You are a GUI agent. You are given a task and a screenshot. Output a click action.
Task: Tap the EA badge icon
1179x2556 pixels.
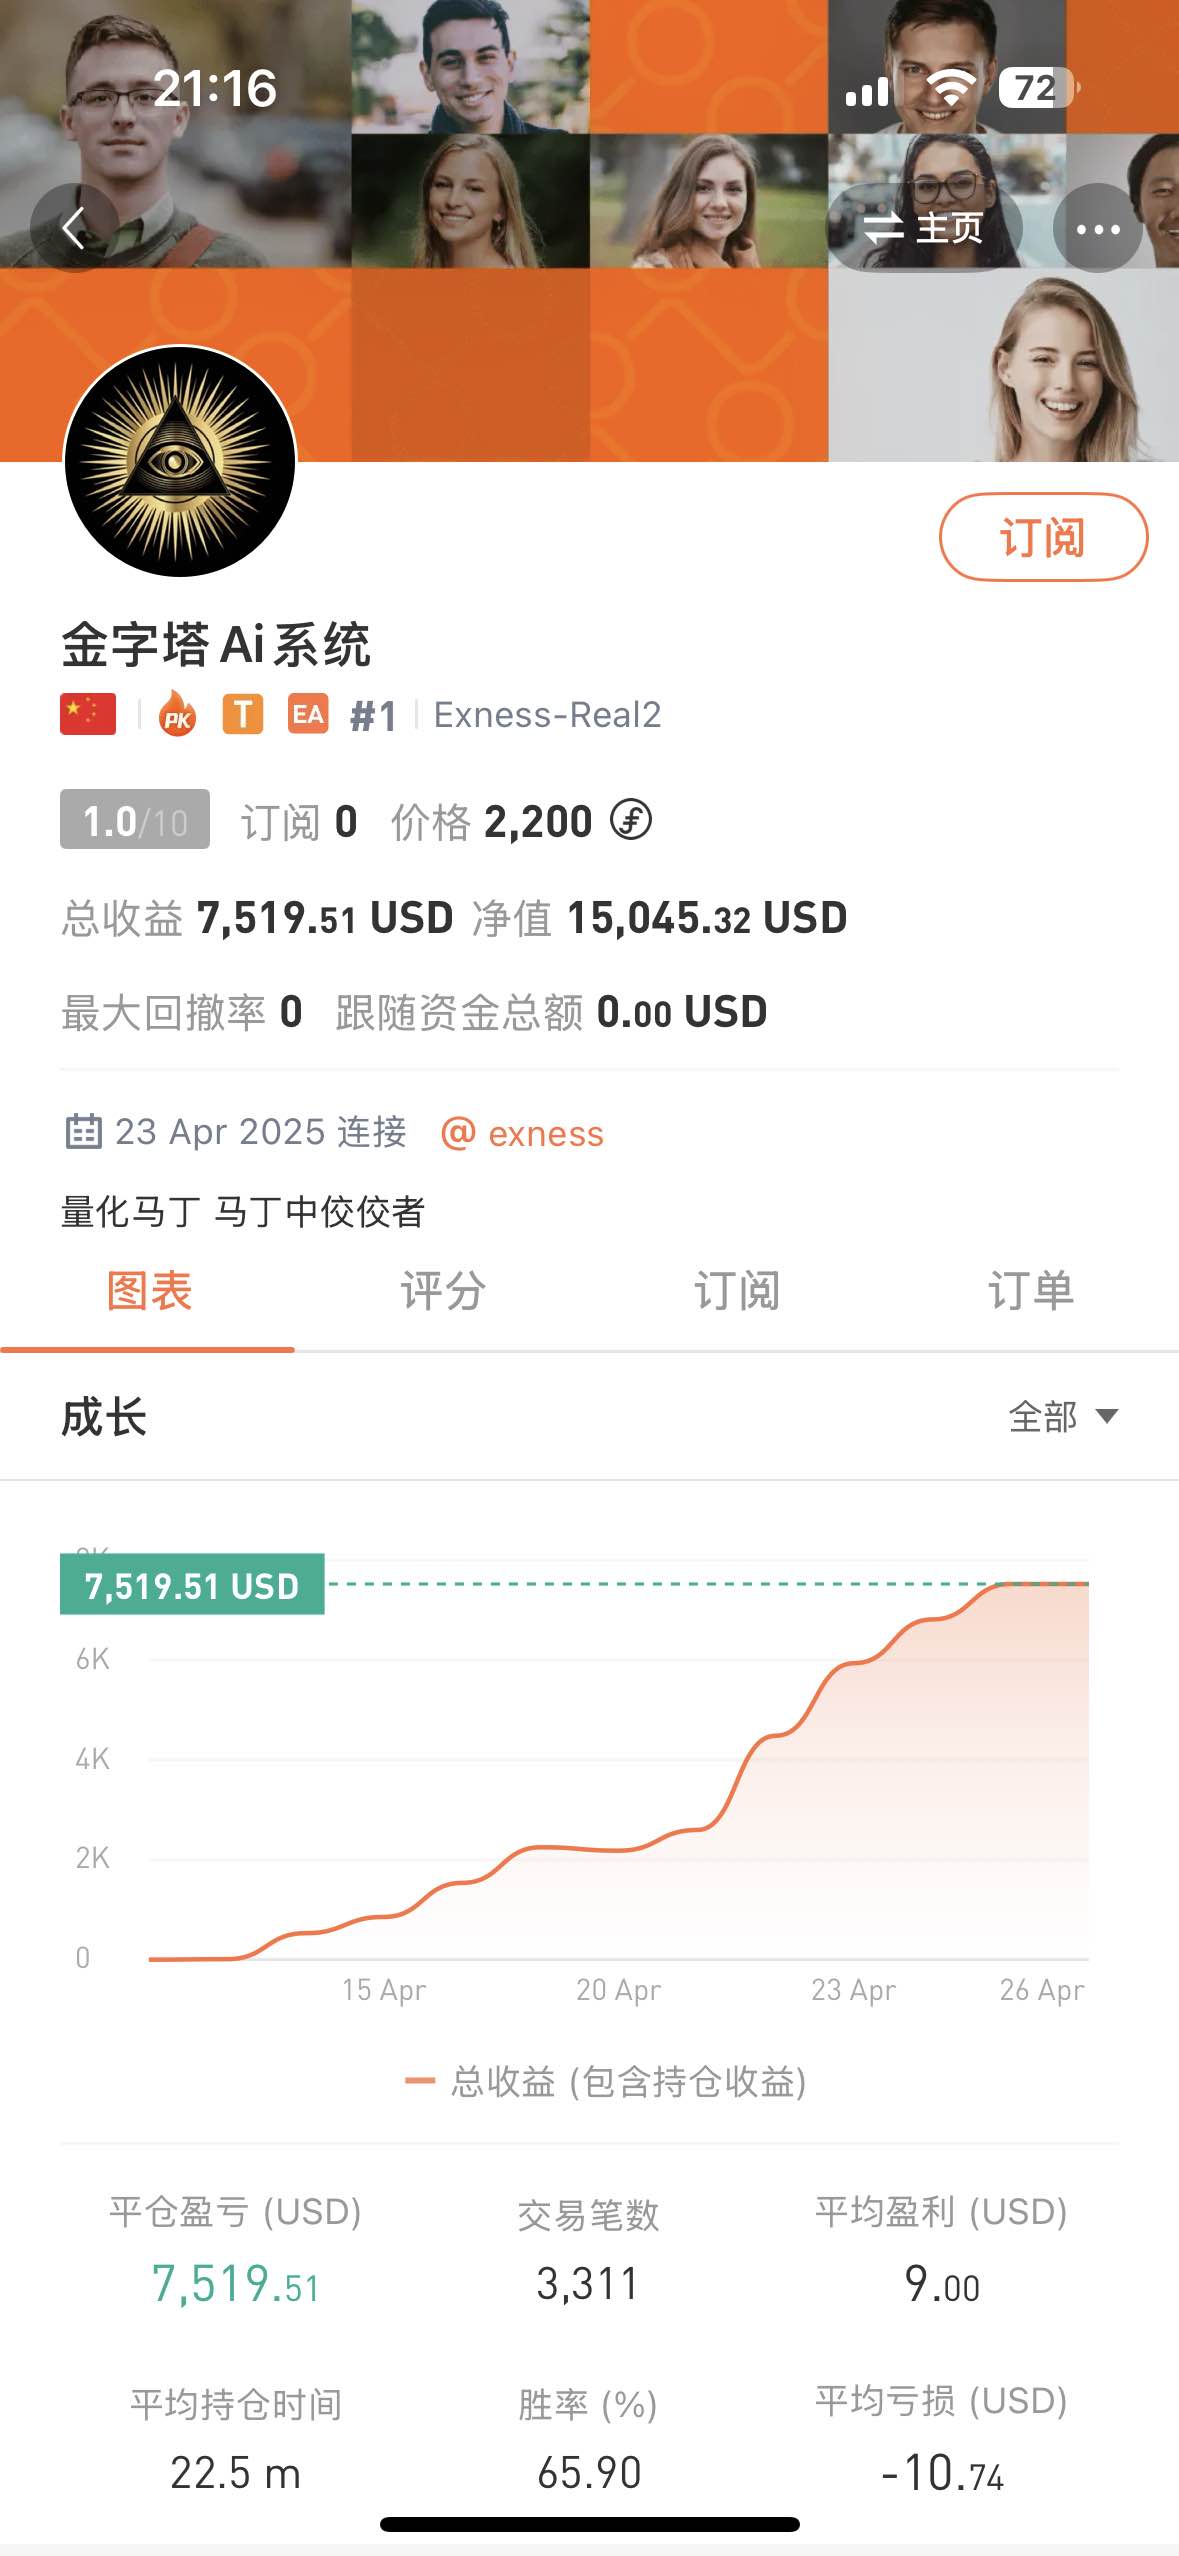pos(308,714)
